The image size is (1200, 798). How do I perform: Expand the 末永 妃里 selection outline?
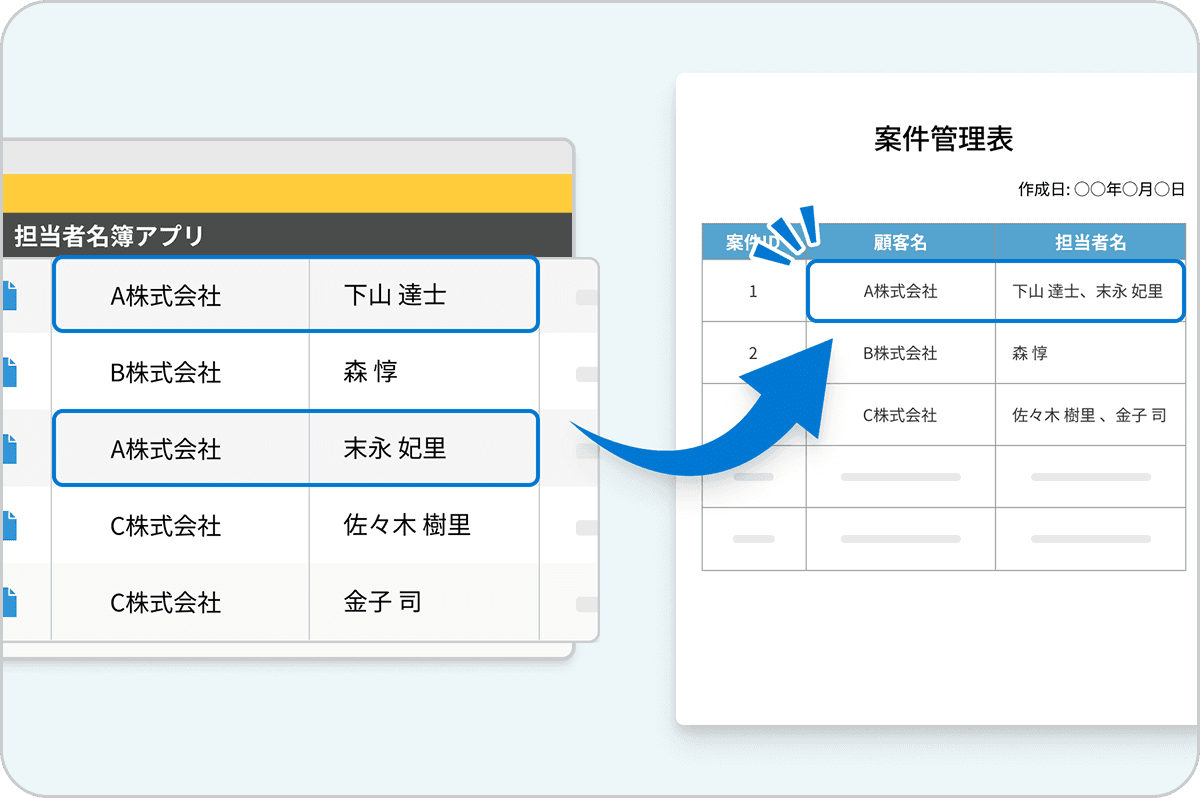295,448
